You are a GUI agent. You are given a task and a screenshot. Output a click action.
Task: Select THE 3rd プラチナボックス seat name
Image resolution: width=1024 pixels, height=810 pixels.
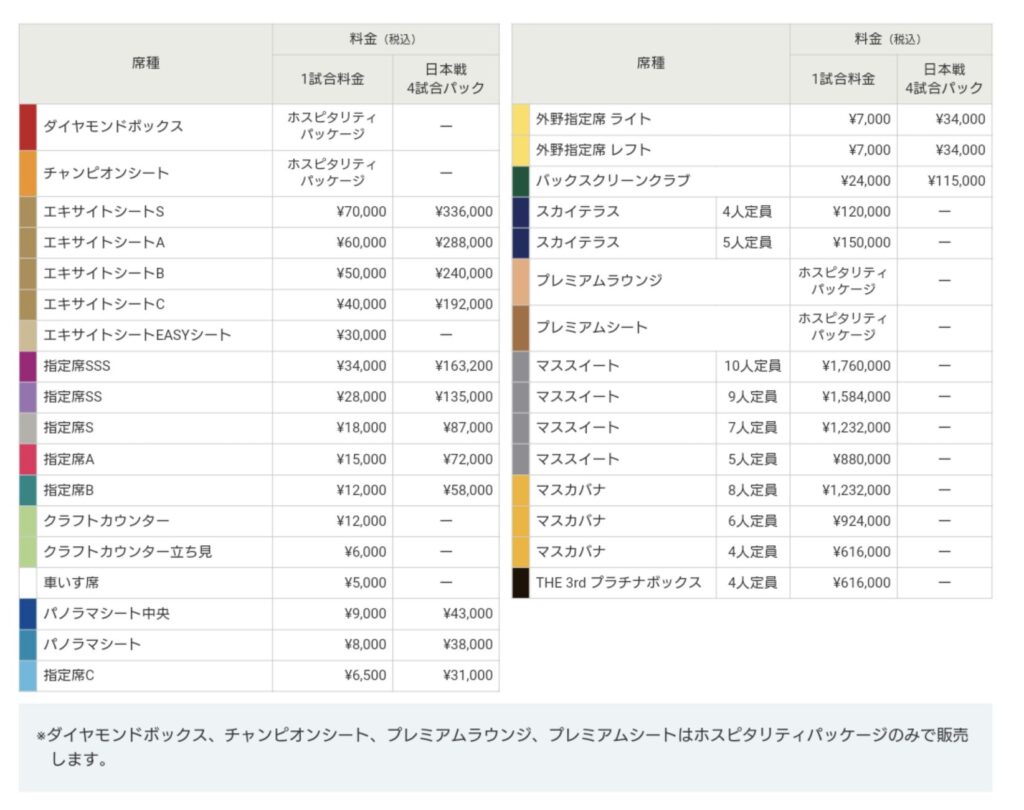point(618,583)
